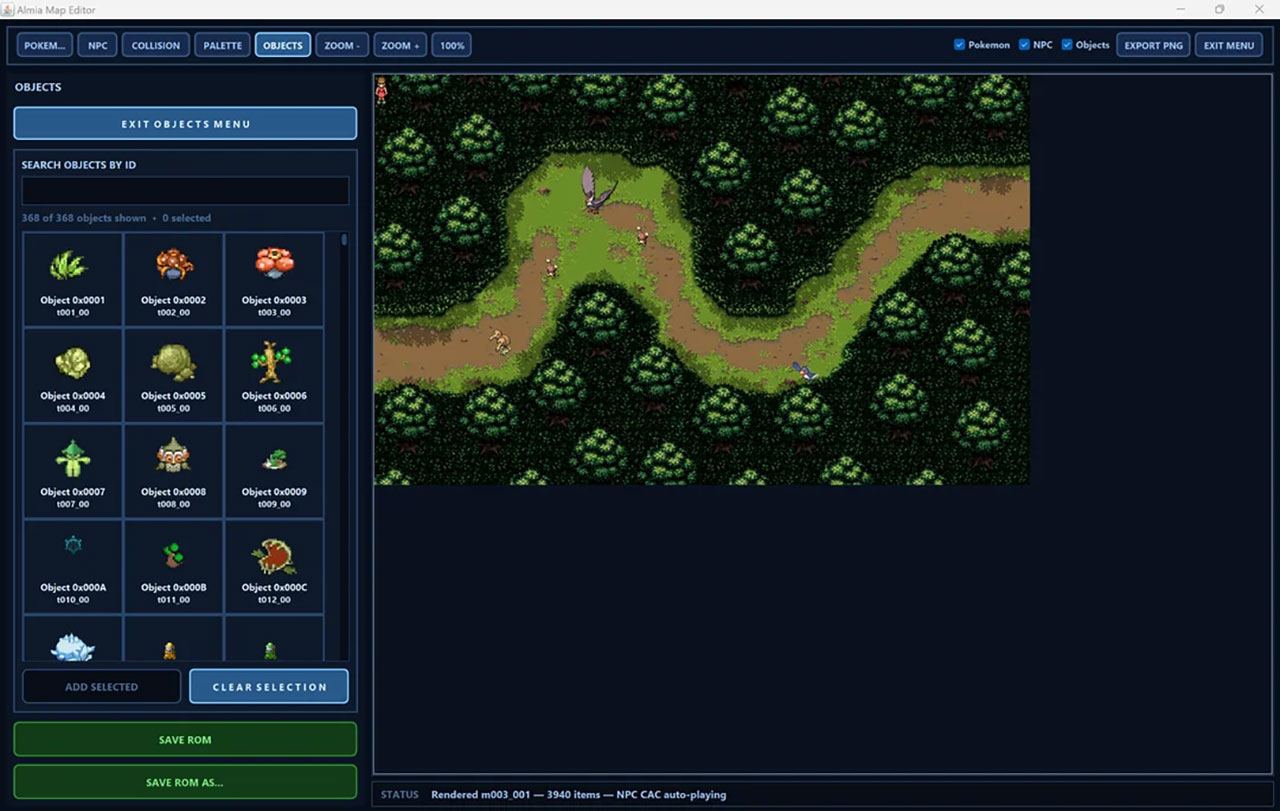Image resolution: width=1280 pixels, height=811 pixels.
Task: Toggle the Pokemon visibility checkbox
Action: [959, 45]
